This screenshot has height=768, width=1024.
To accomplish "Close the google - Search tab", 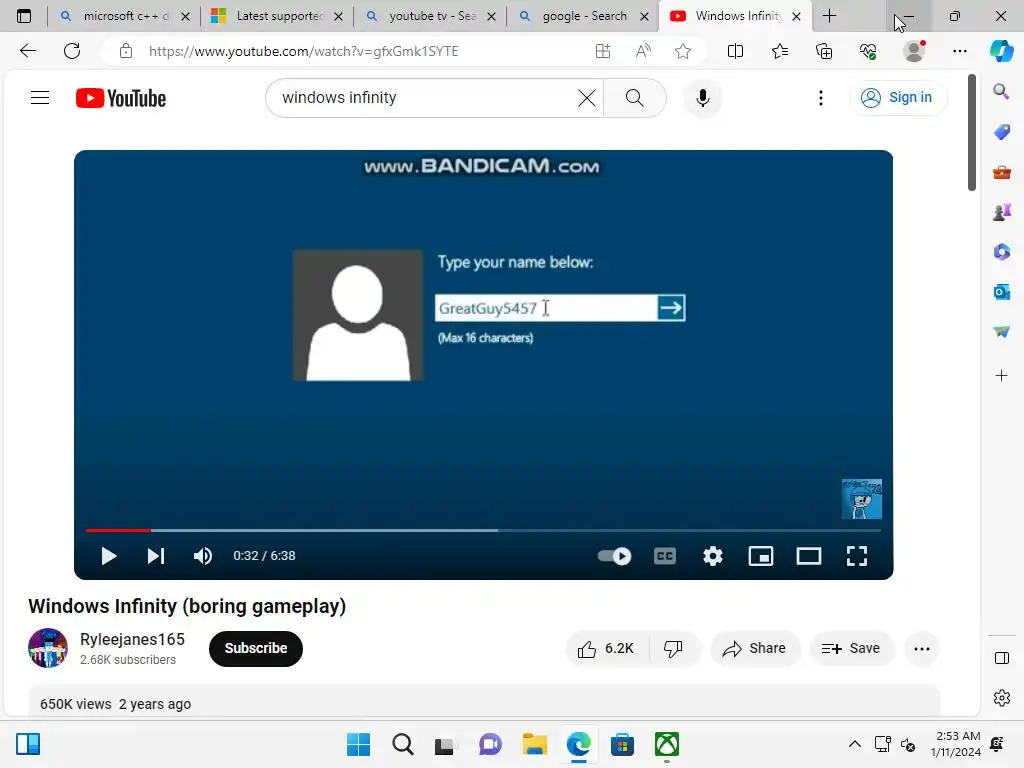I will point(644,16).
